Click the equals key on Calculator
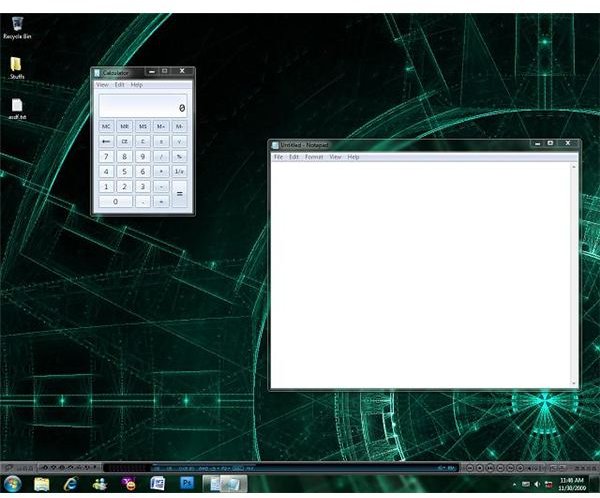Viewport: 600px width, 498px height. [x=179, y=194]
